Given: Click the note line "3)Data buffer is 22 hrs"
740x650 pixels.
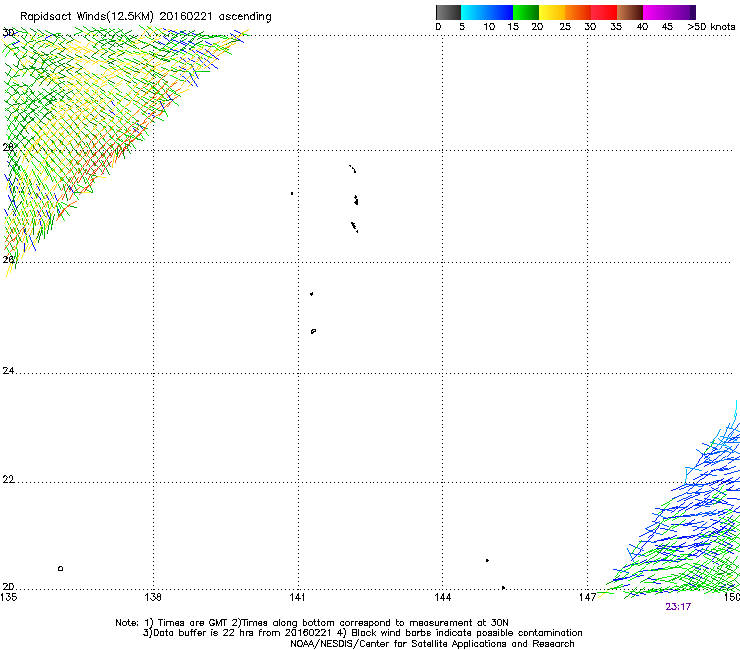Looking at the screenshot, I should [x=362, y=633].
